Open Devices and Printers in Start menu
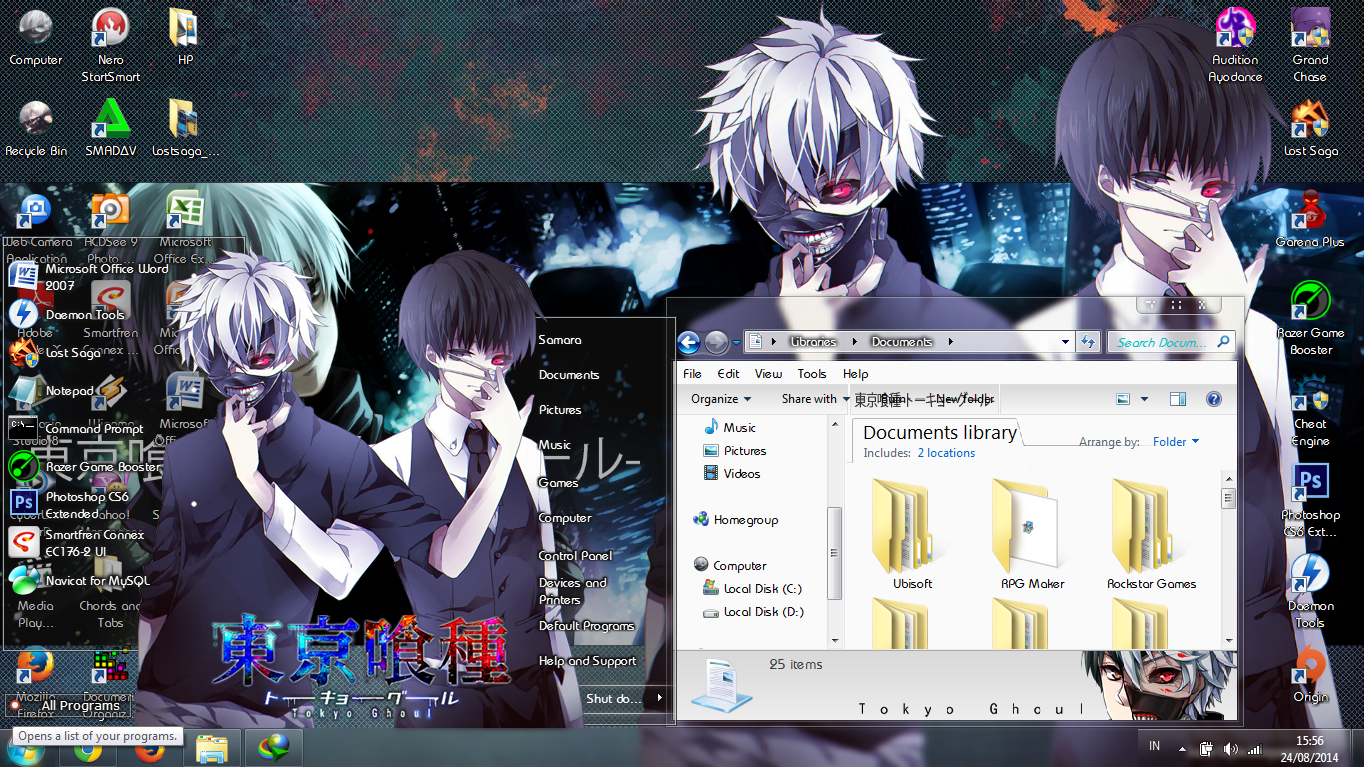Image resolution: width=1364 pixels, height=767 pixels. pyautogui.click(x=572, y=591)
